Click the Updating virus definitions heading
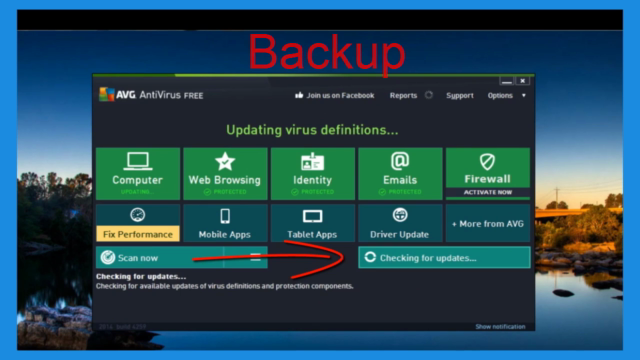This screenshot has height=360, width=640. pyautogui.click(x=312, y=130)
